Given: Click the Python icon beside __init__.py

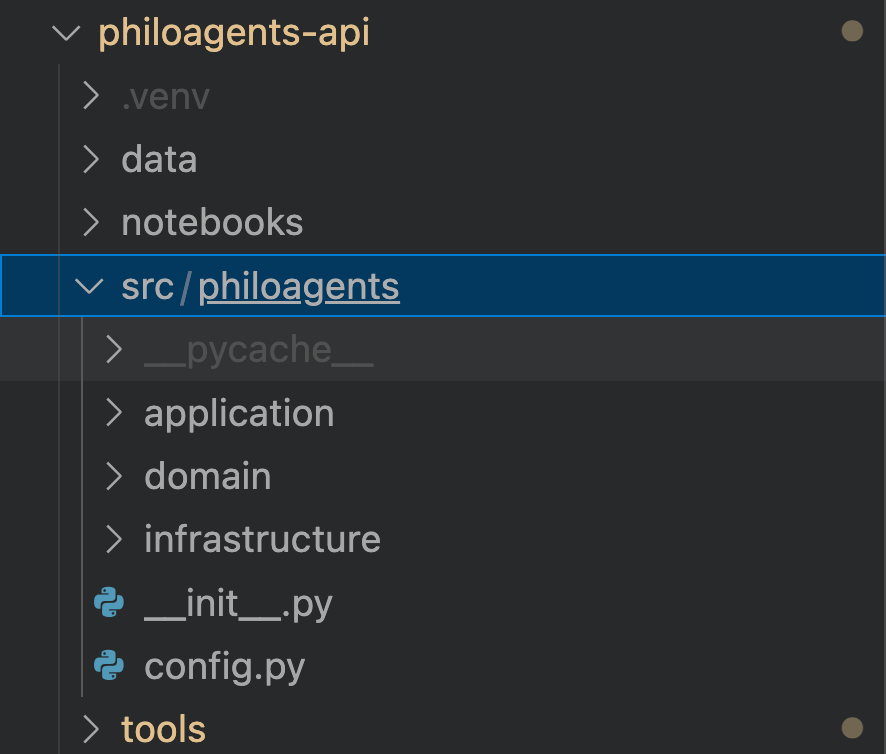Looking at the screenshot, I should [x=109, y=603].
